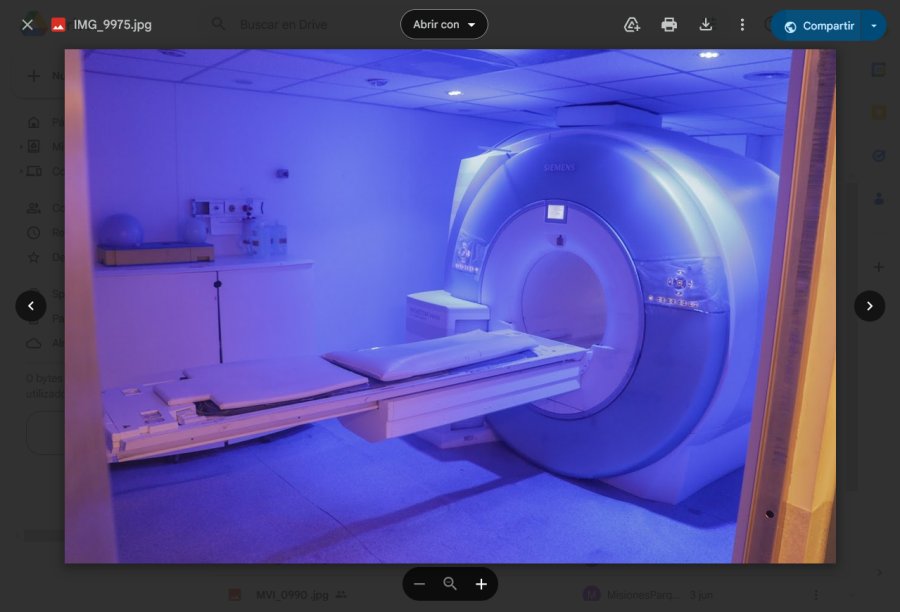The image size is (900, 612).
Task: Zoom out of the image preview
Action: point(419,584)
